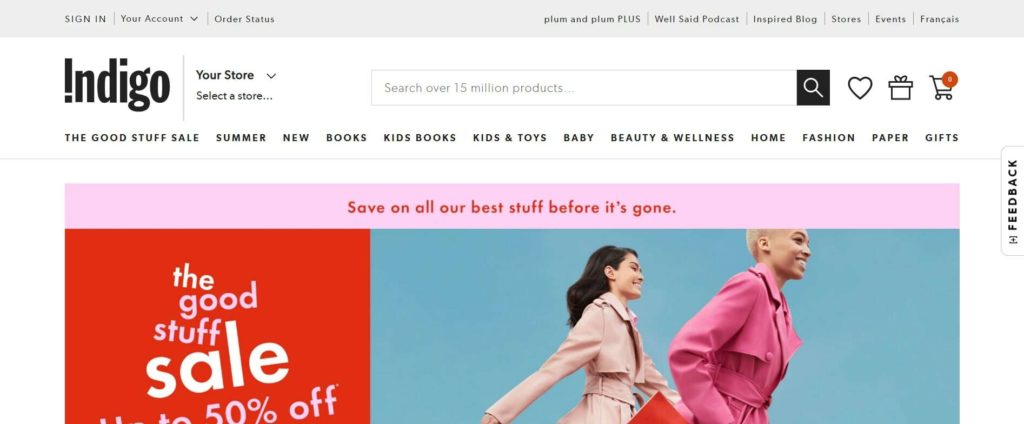Open the Well Said Podcast link
This screenshot has height=424, width=1024.
pyautogui.click(x=697, y=19)
